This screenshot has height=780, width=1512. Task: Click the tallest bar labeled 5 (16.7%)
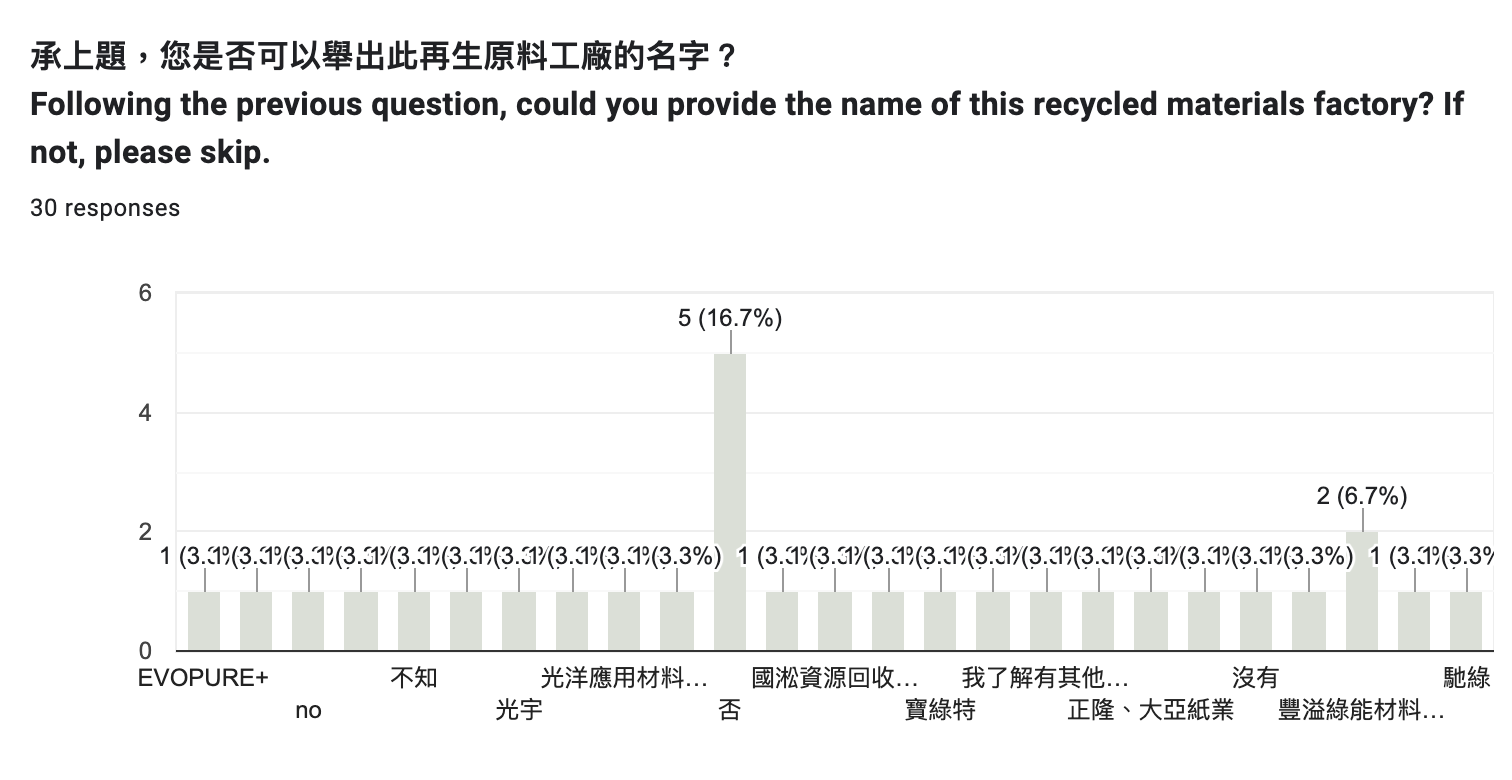tap(730, 502)
